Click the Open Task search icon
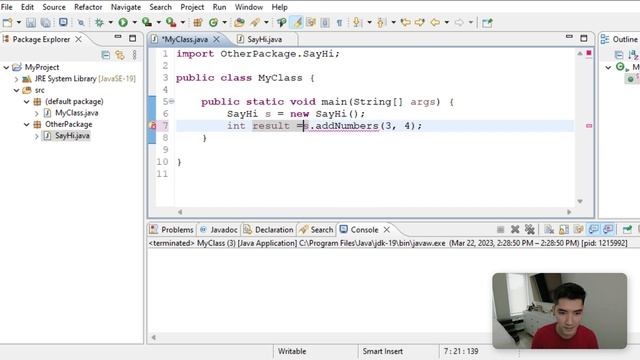This screenshot has width=640, height=360. (x=255, y=22)
